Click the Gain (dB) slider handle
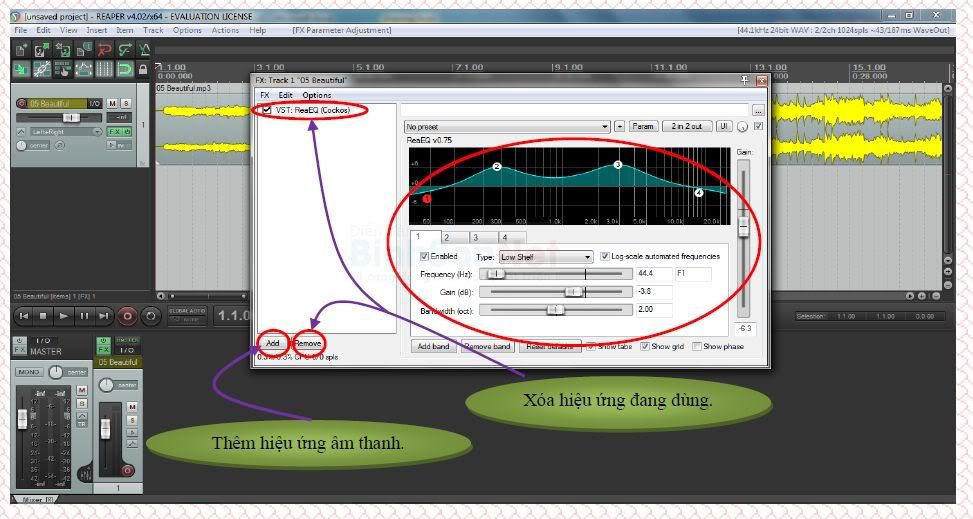Screen dimensions: 973x519 tap(573, 292)
